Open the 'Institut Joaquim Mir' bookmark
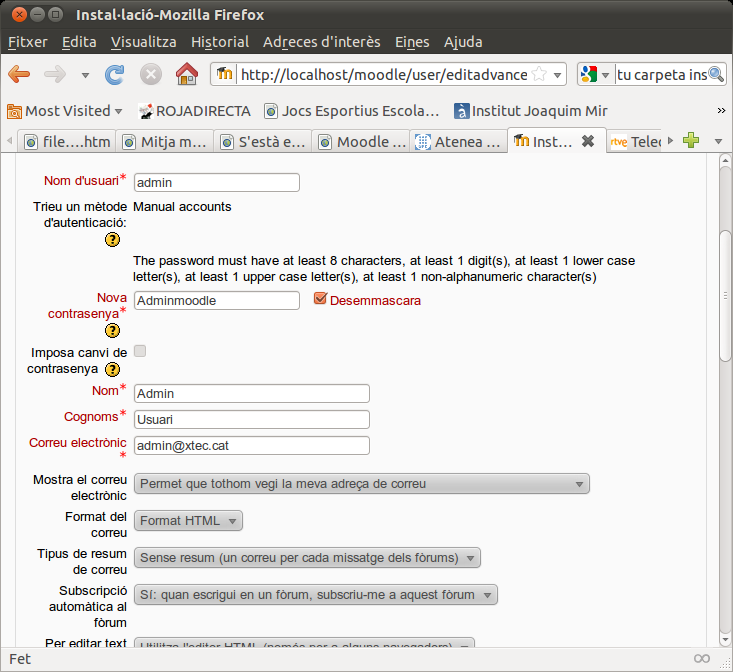The height and width of the screenshot is (672, 733). 530,111
